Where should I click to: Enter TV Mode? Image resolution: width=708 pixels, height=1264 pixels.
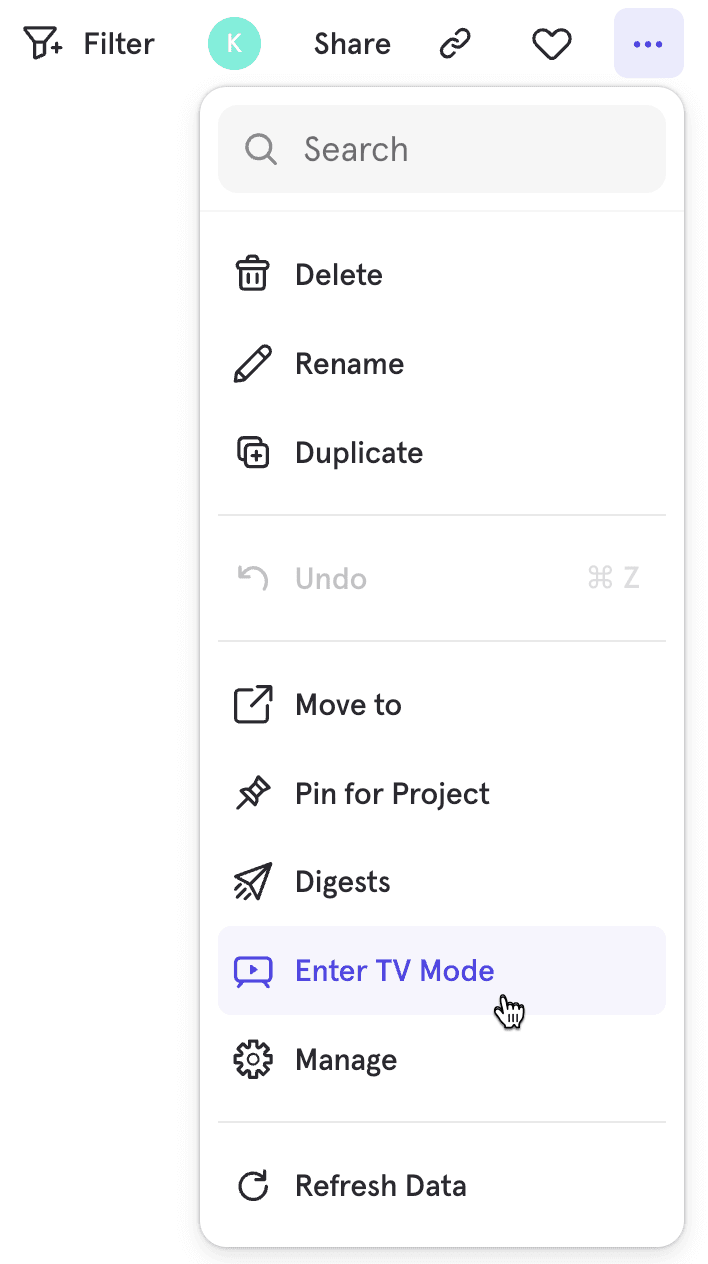(394, 971)
